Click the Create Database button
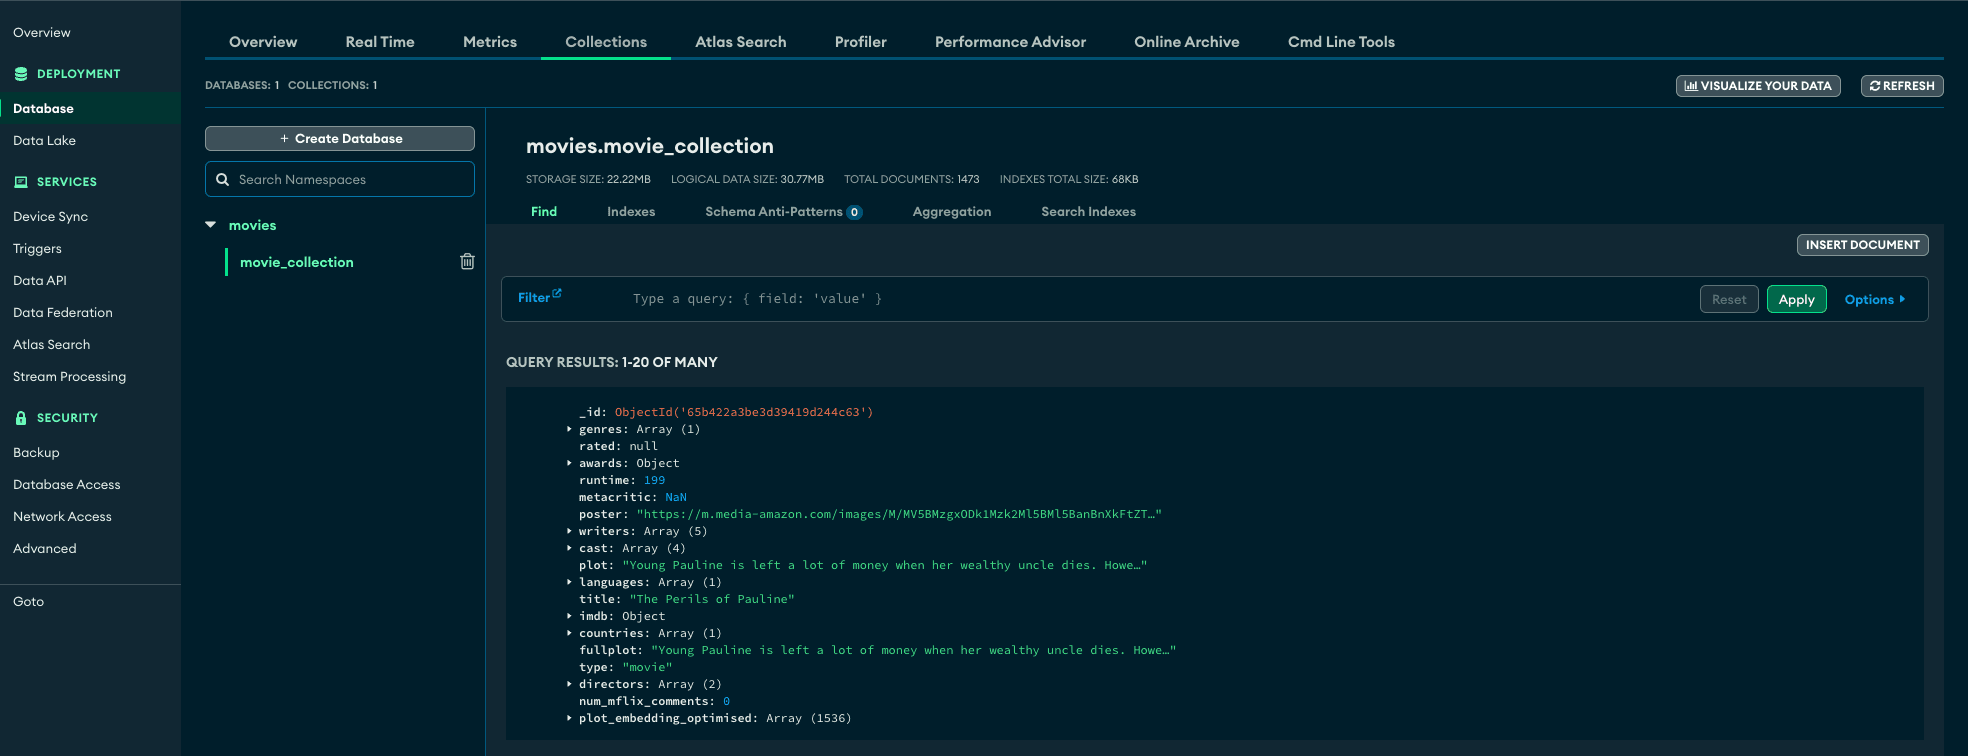This screenshot has height=756, width=1968. coord(340,138)
